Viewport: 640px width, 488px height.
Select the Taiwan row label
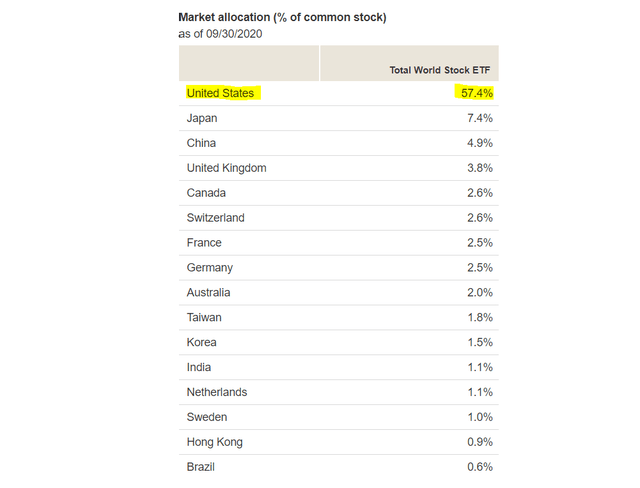coord(204,317)
